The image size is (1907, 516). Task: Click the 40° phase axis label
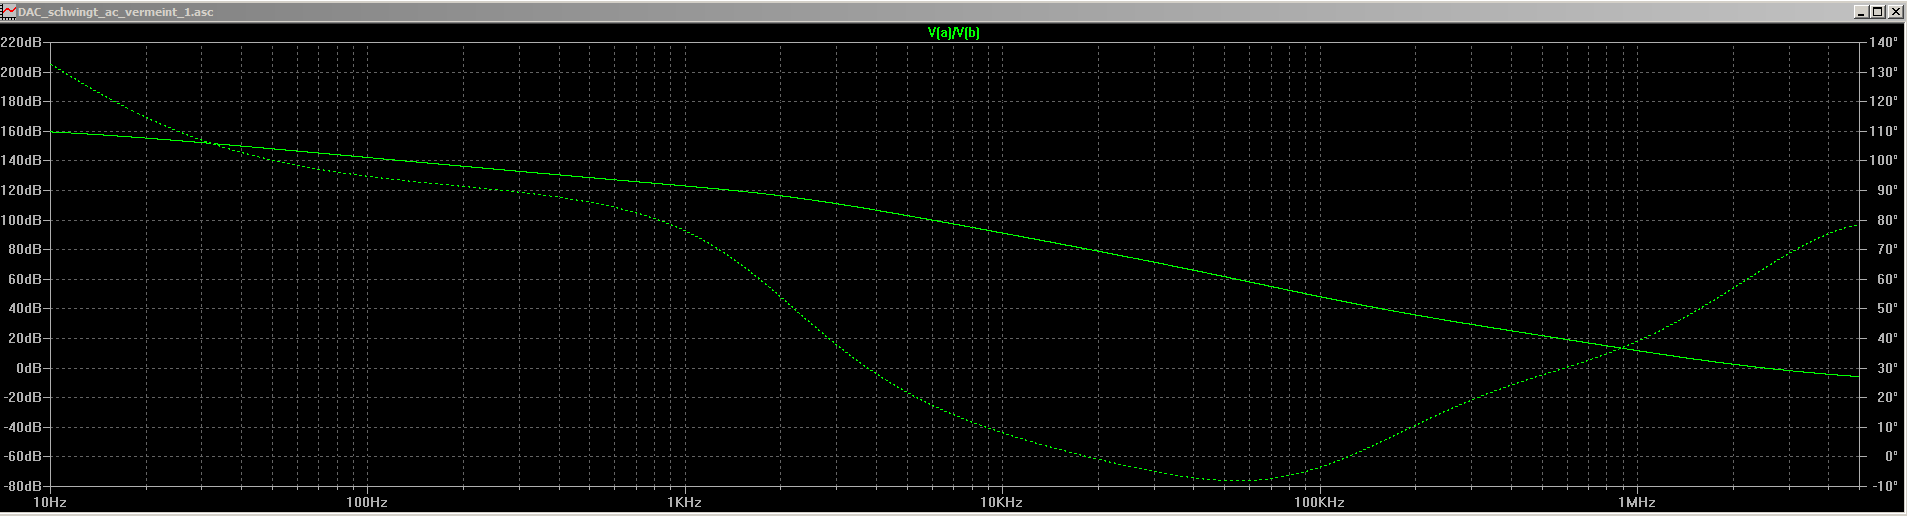(x=1886, y=338)
